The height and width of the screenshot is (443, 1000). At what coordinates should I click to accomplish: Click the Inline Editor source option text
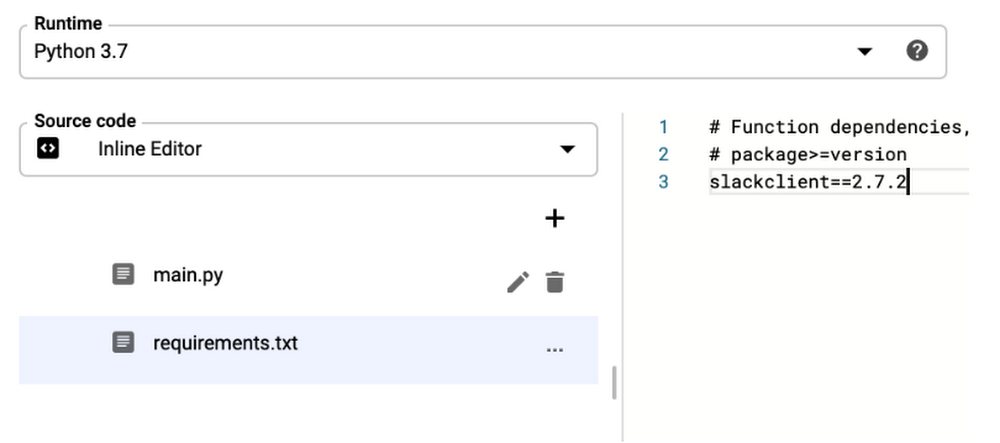tap(150, 149)
